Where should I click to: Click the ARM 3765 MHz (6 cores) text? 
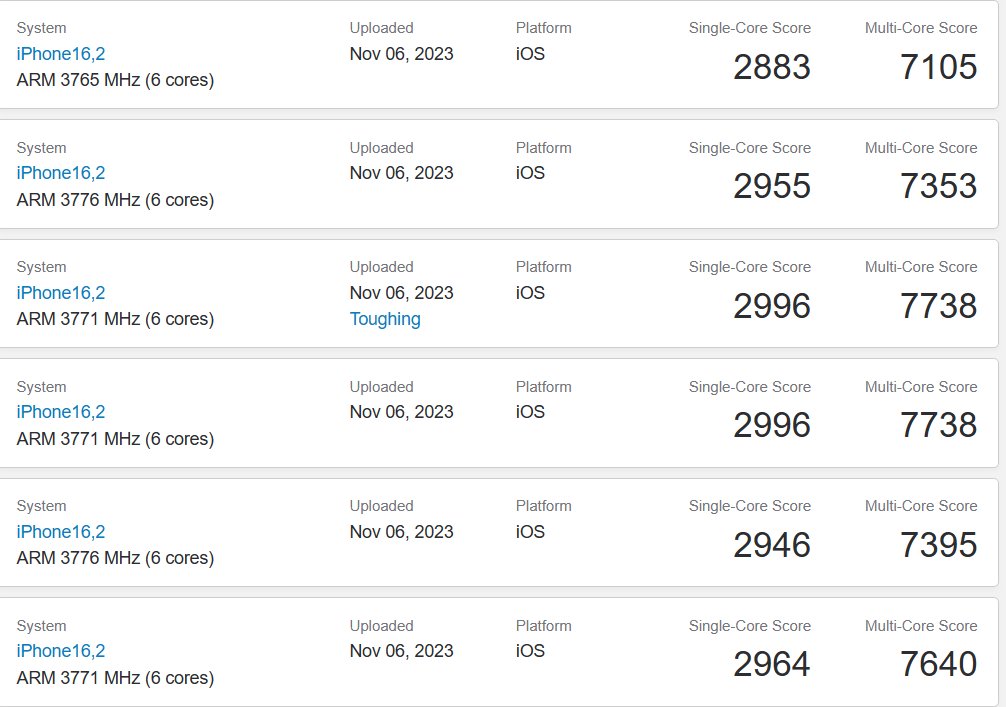coord(115,80)
